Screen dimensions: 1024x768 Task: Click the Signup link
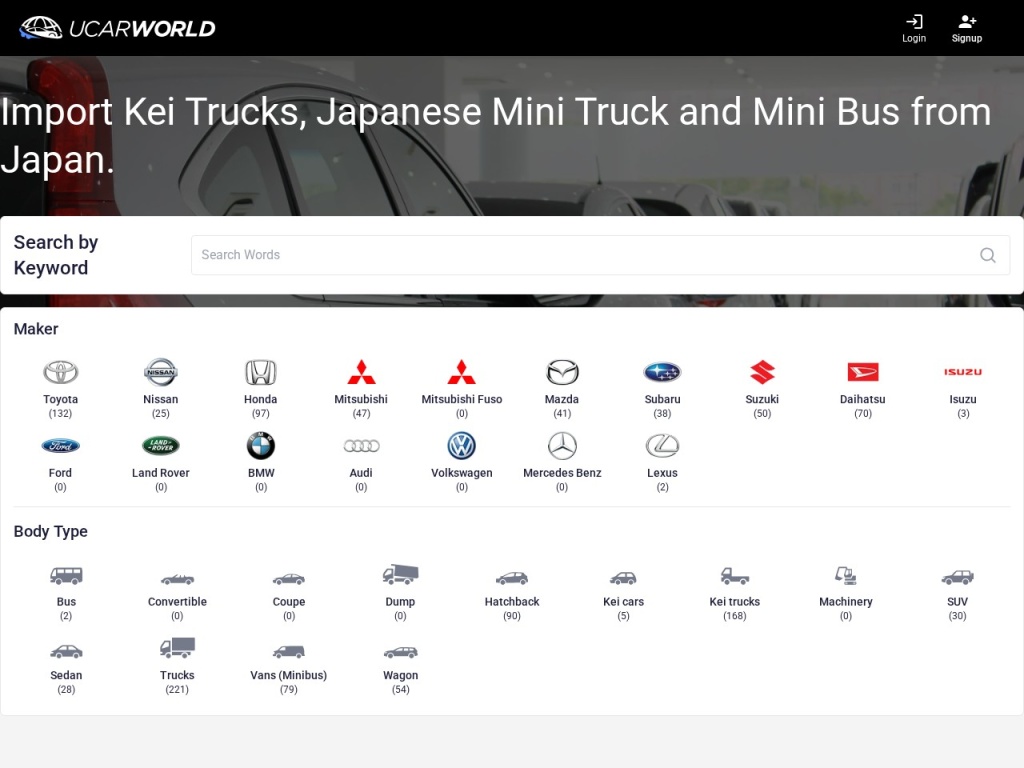pyautogui.click(x=966, y=27)
